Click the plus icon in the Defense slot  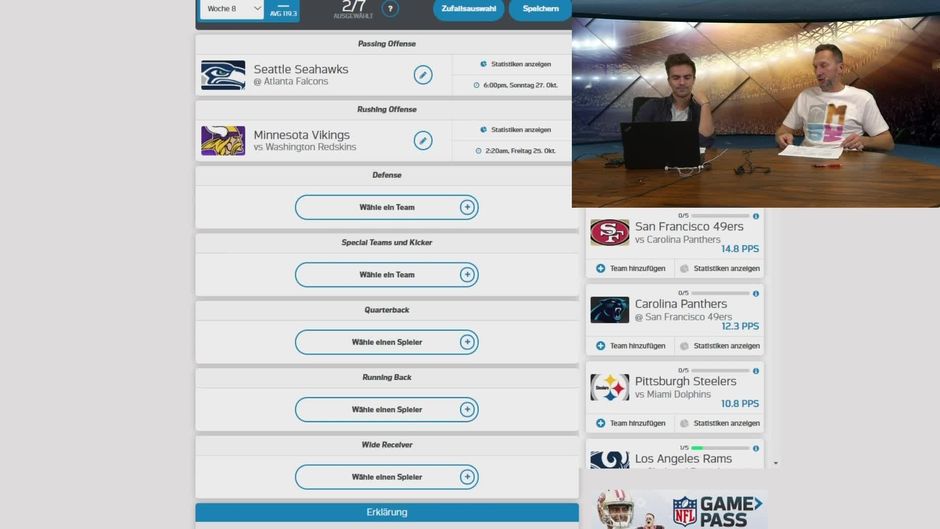(x=466, y=208)
